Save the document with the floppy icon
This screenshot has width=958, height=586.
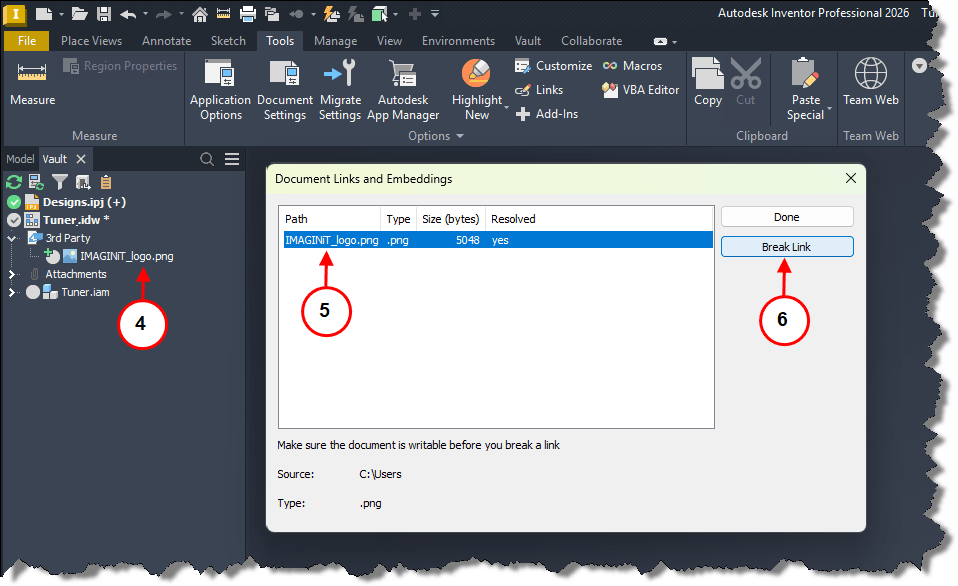click(104, 13)
